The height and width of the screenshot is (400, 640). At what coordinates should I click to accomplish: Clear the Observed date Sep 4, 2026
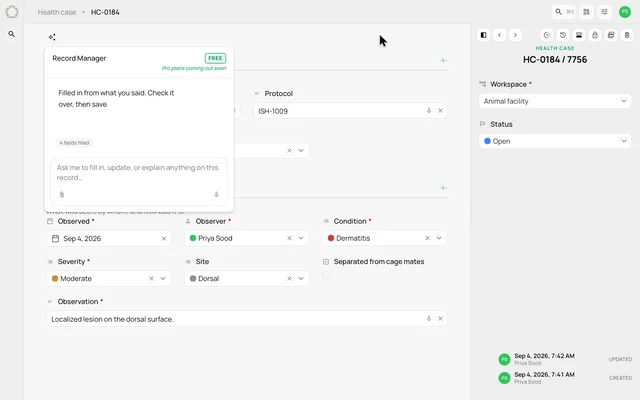(164, 238)
